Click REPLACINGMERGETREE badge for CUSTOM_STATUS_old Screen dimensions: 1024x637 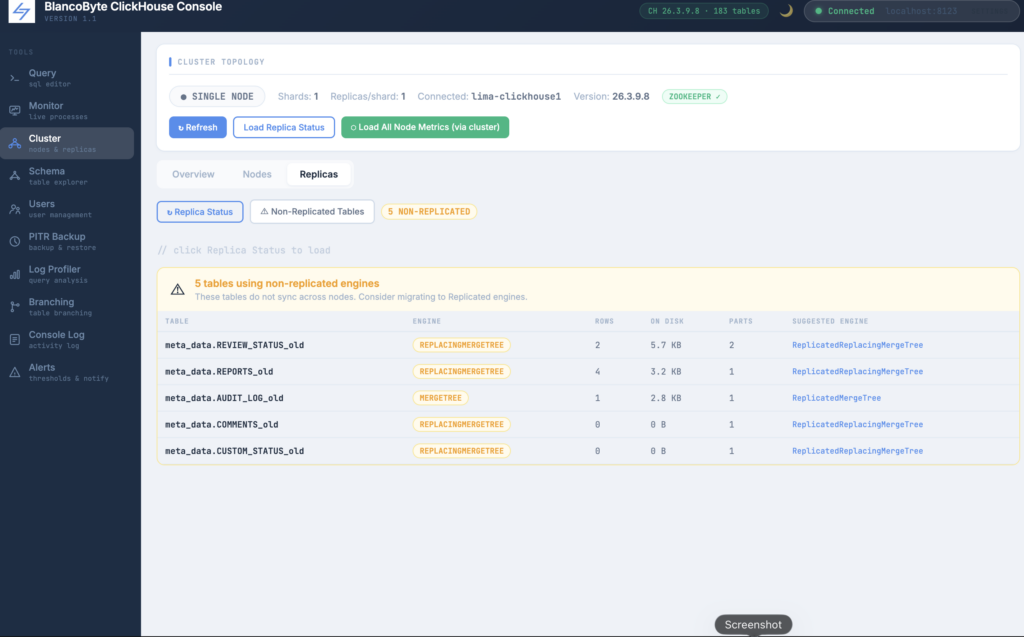(x=462, y=451)
